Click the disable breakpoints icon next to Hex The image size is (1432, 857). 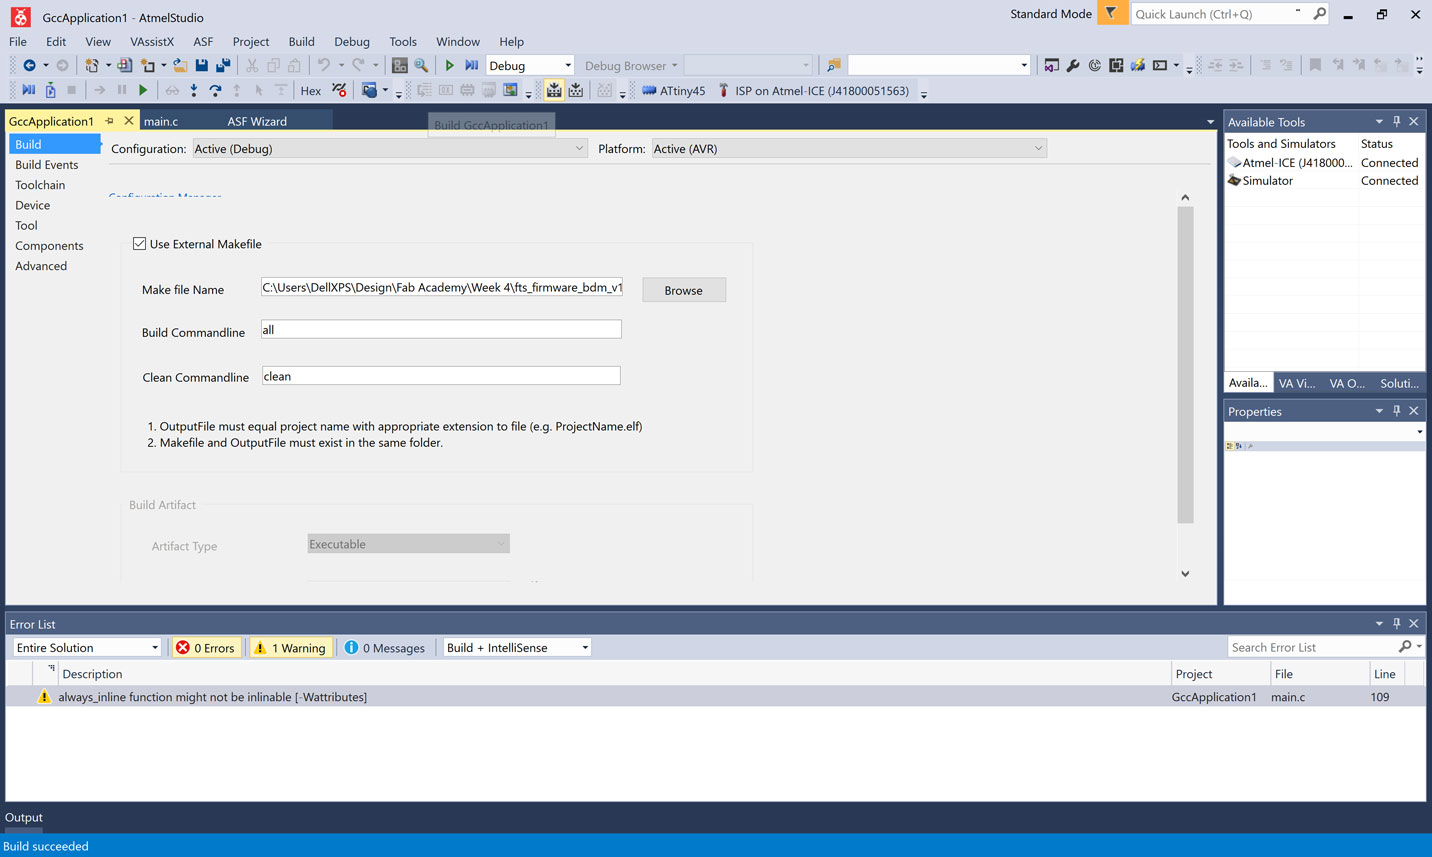339,90
